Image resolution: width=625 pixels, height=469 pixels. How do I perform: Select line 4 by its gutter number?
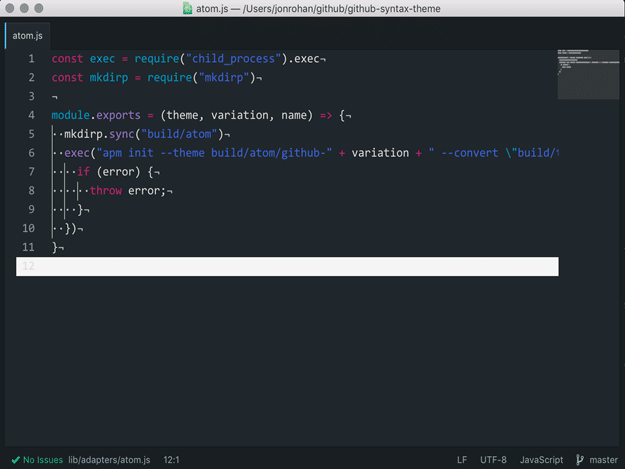[30, 115]
